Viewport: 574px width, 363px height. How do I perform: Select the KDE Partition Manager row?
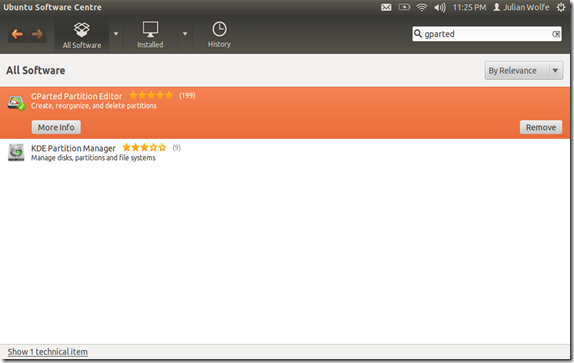coord(285,153)
